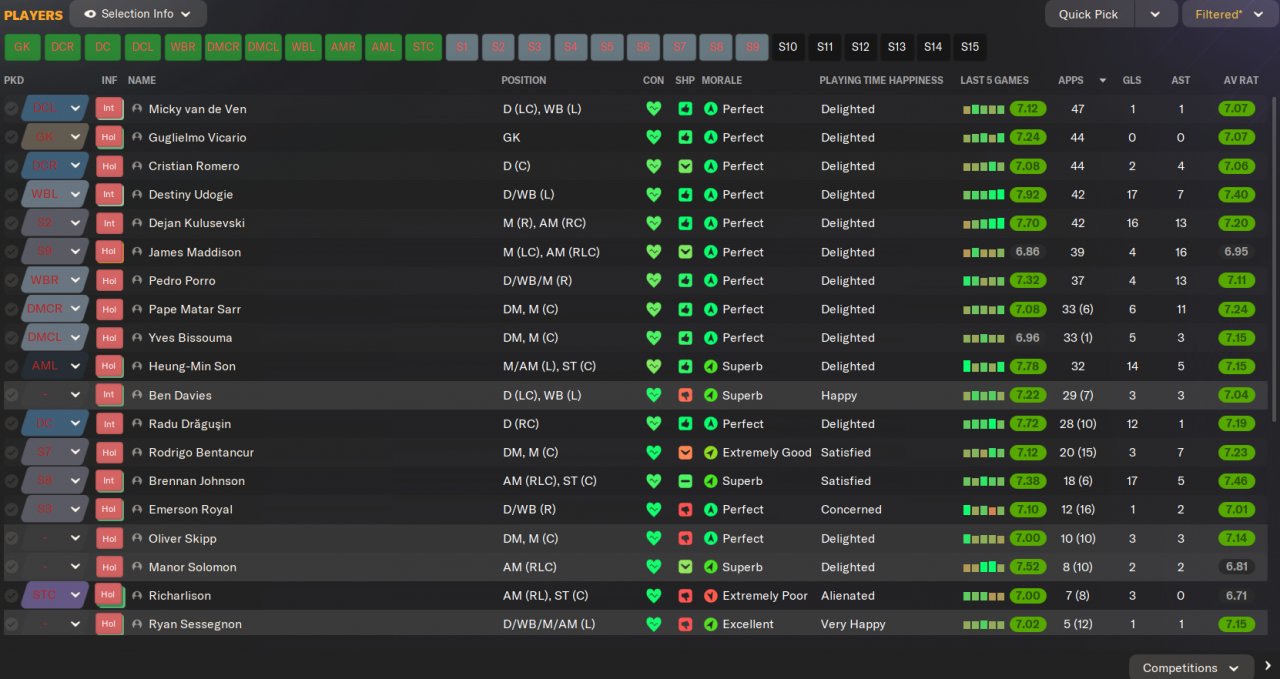Click the eye icon in Selection Info
The height and width of the screenshot is (679, 1280).
point(90,14)
